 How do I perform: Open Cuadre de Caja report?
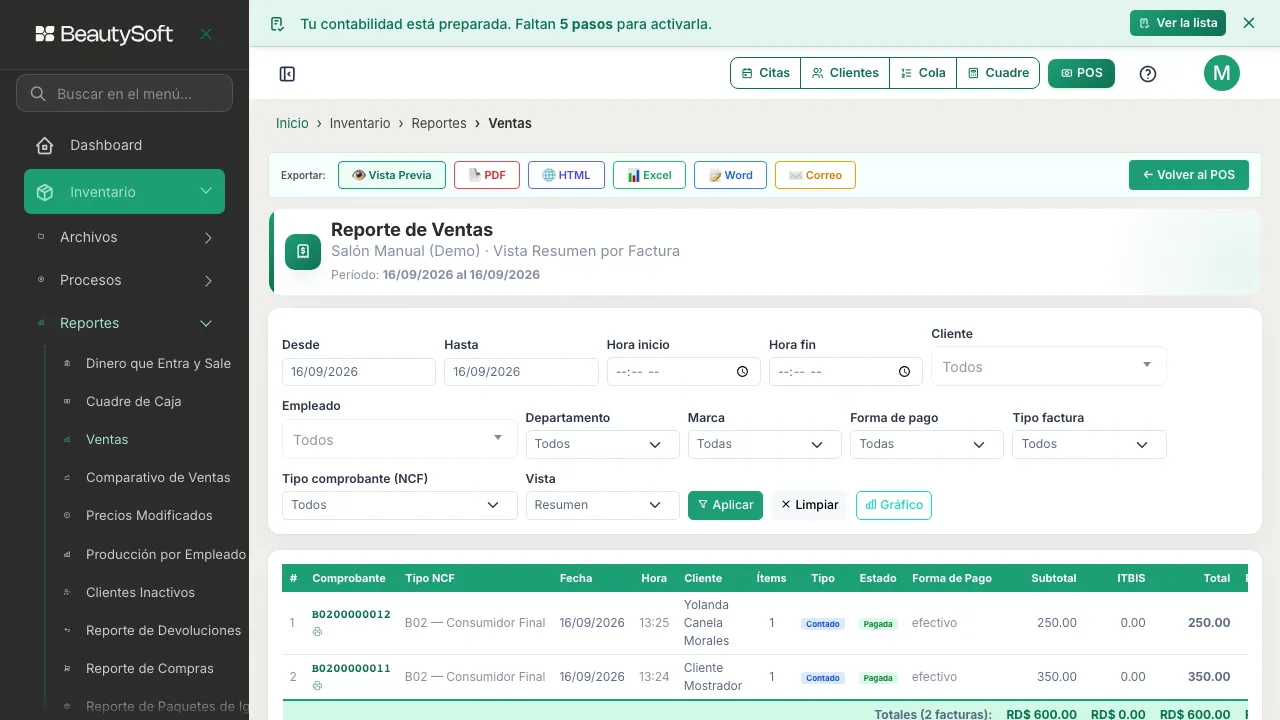click(x=133, y=401)
